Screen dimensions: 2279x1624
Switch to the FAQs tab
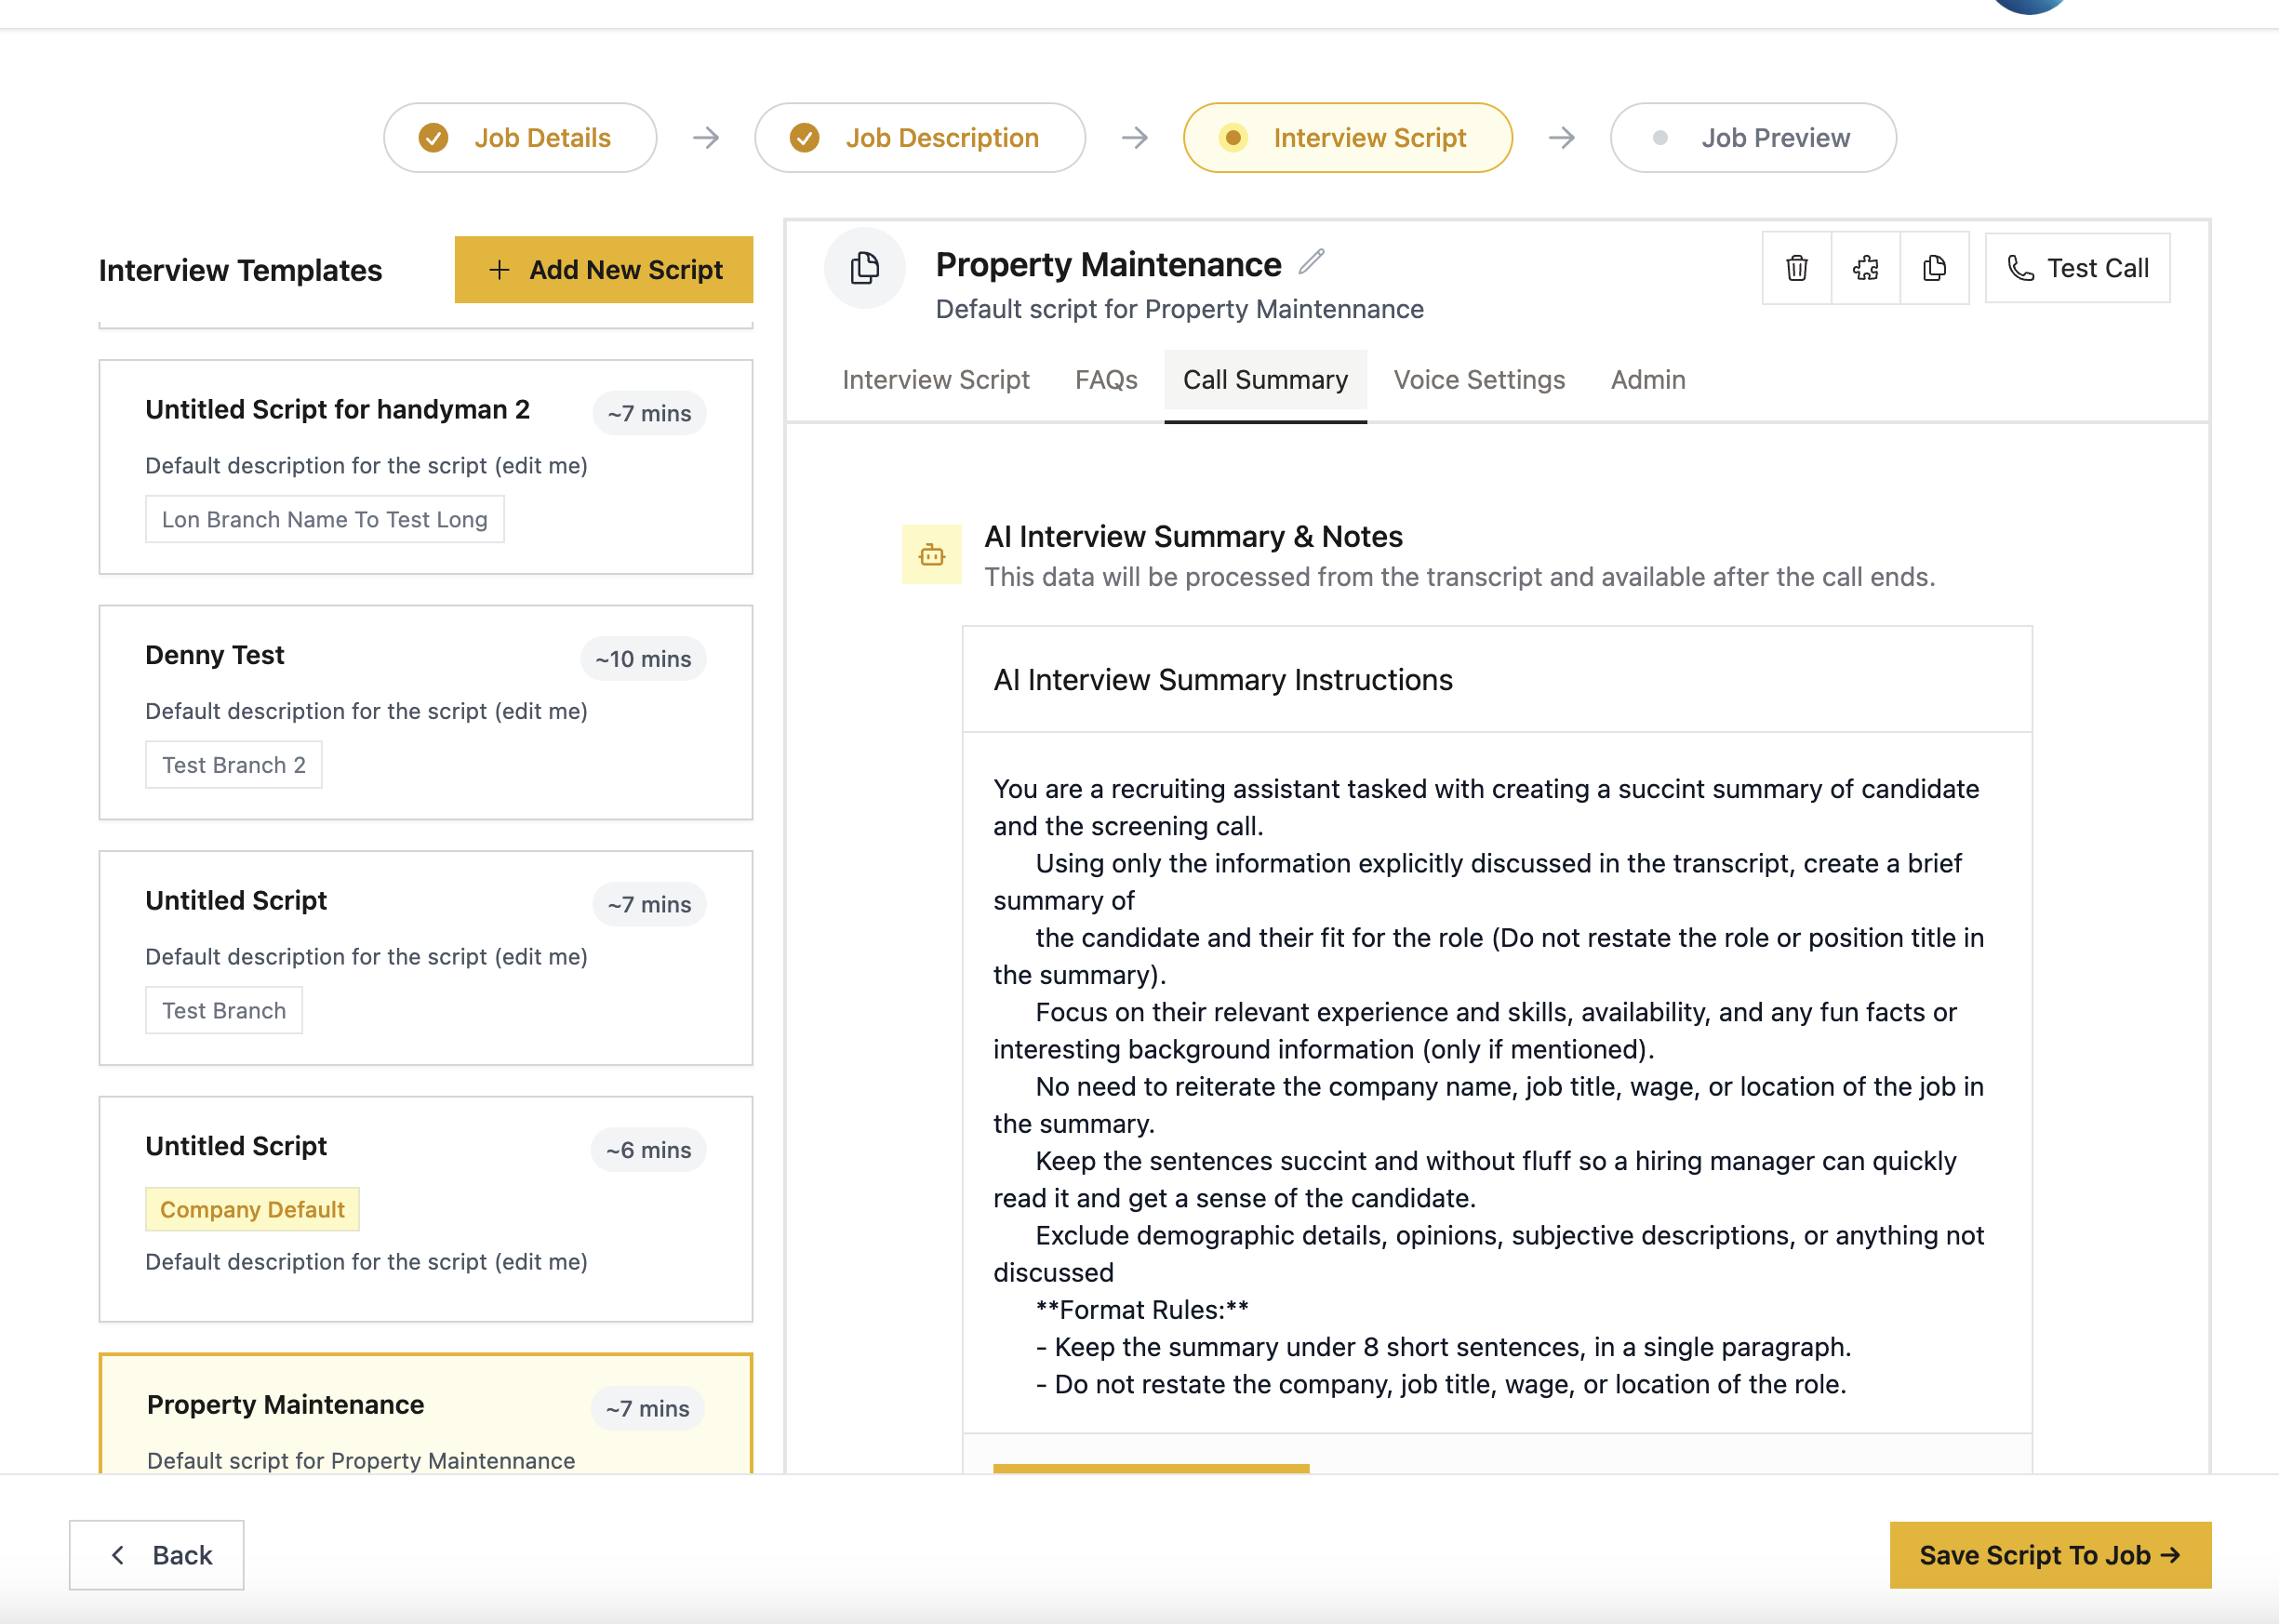[1105, 380]
